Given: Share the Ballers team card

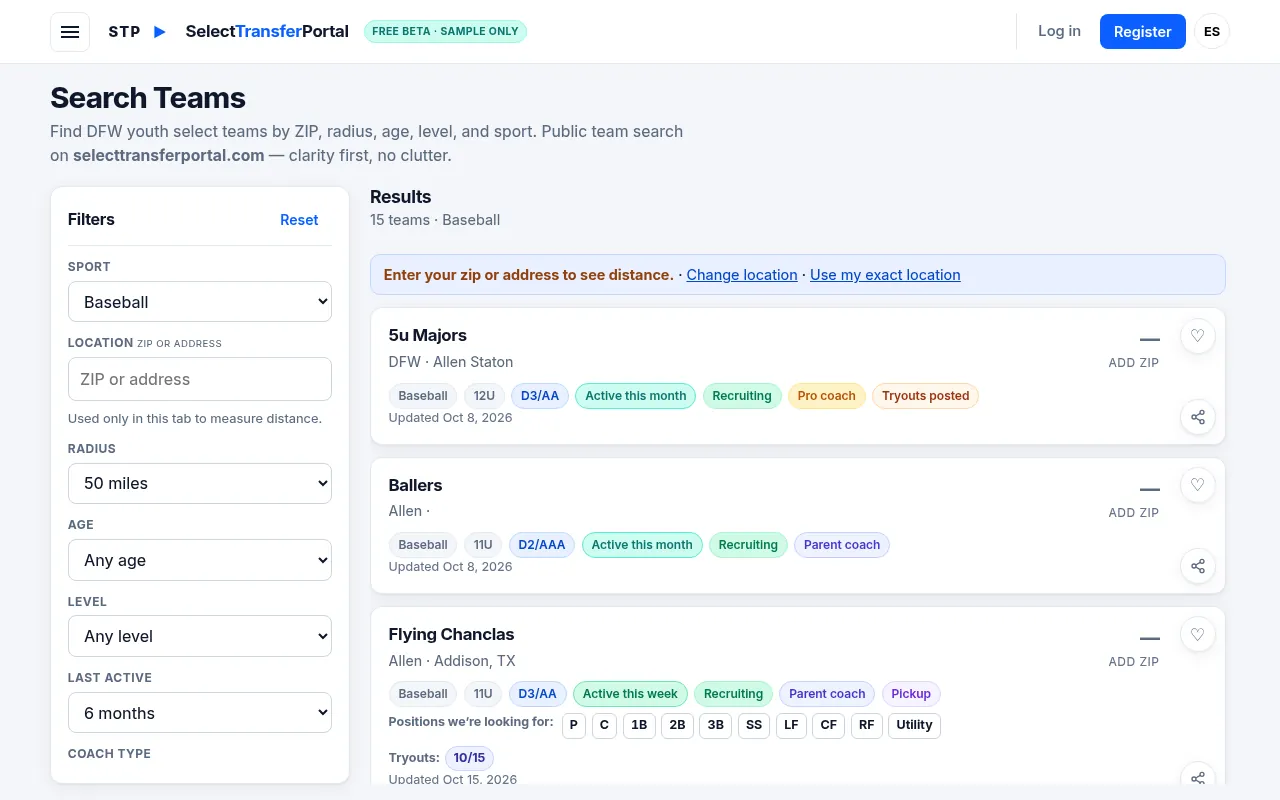Looking at the screenshot, I should coord(1198,566).
